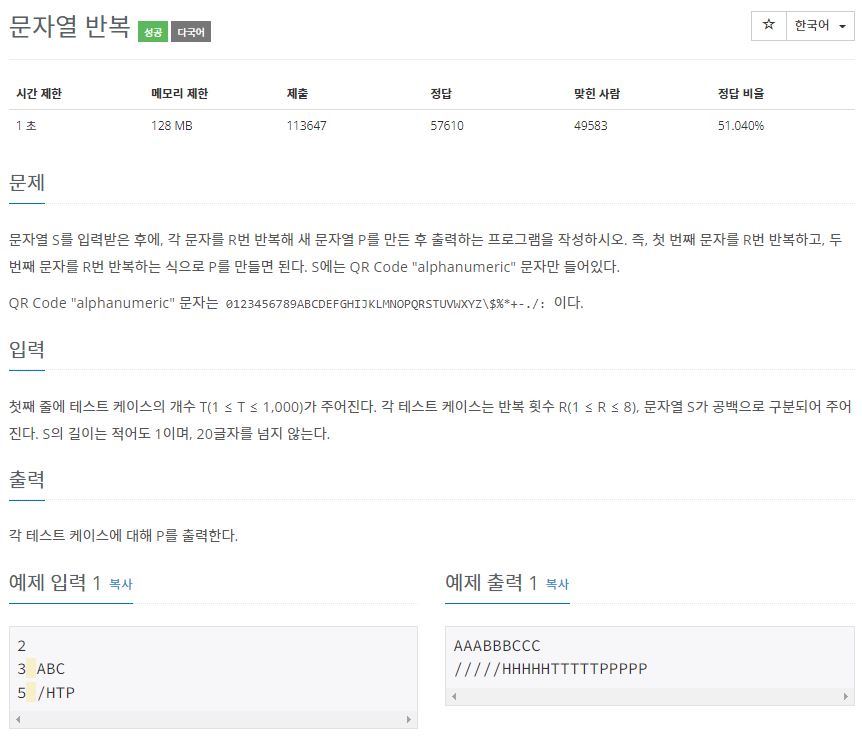Click 복사 link next to 예제 입력 1
The height and width of the screenshot is (736, 862).
121,584
